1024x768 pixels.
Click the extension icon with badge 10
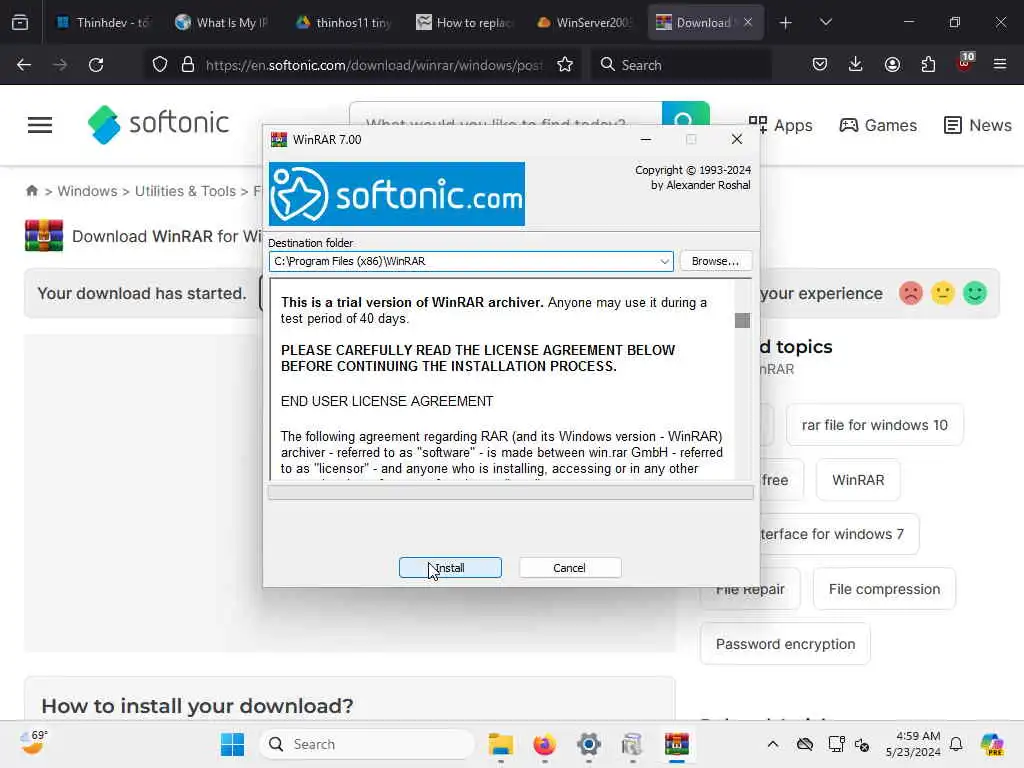point(965,63)
